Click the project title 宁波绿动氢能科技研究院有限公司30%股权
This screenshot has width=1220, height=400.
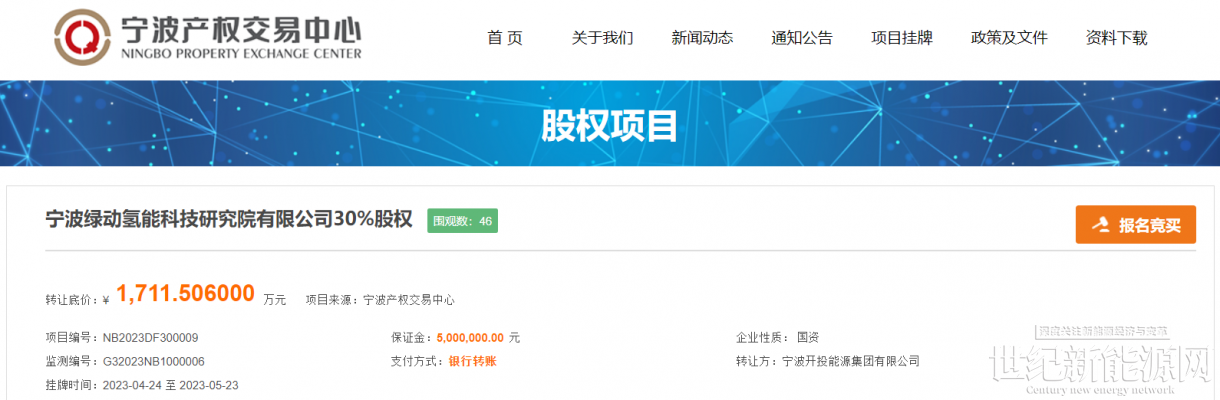pyautogui.click(x=230, y=221)
